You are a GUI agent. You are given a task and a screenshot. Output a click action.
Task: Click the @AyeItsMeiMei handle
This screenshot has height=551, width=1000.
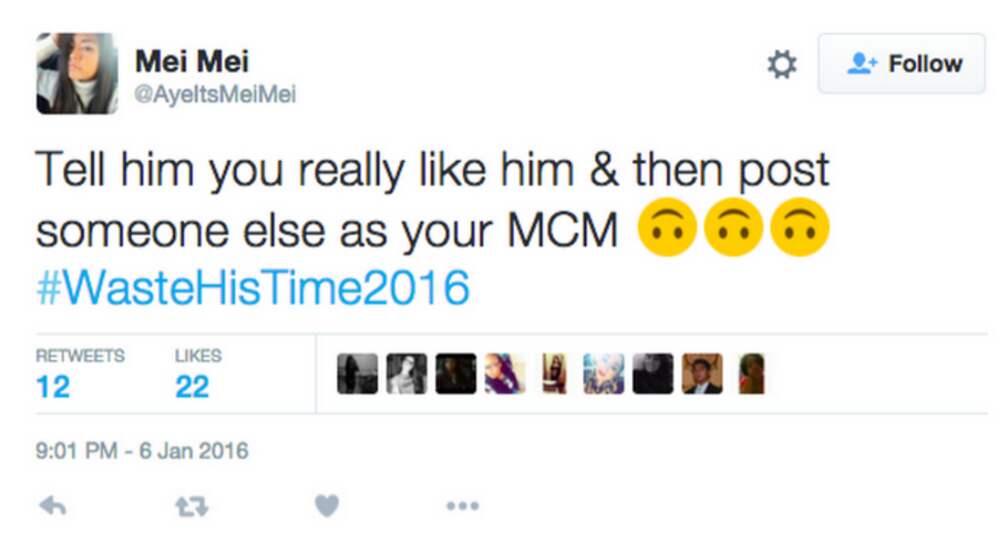pos(215,95)
